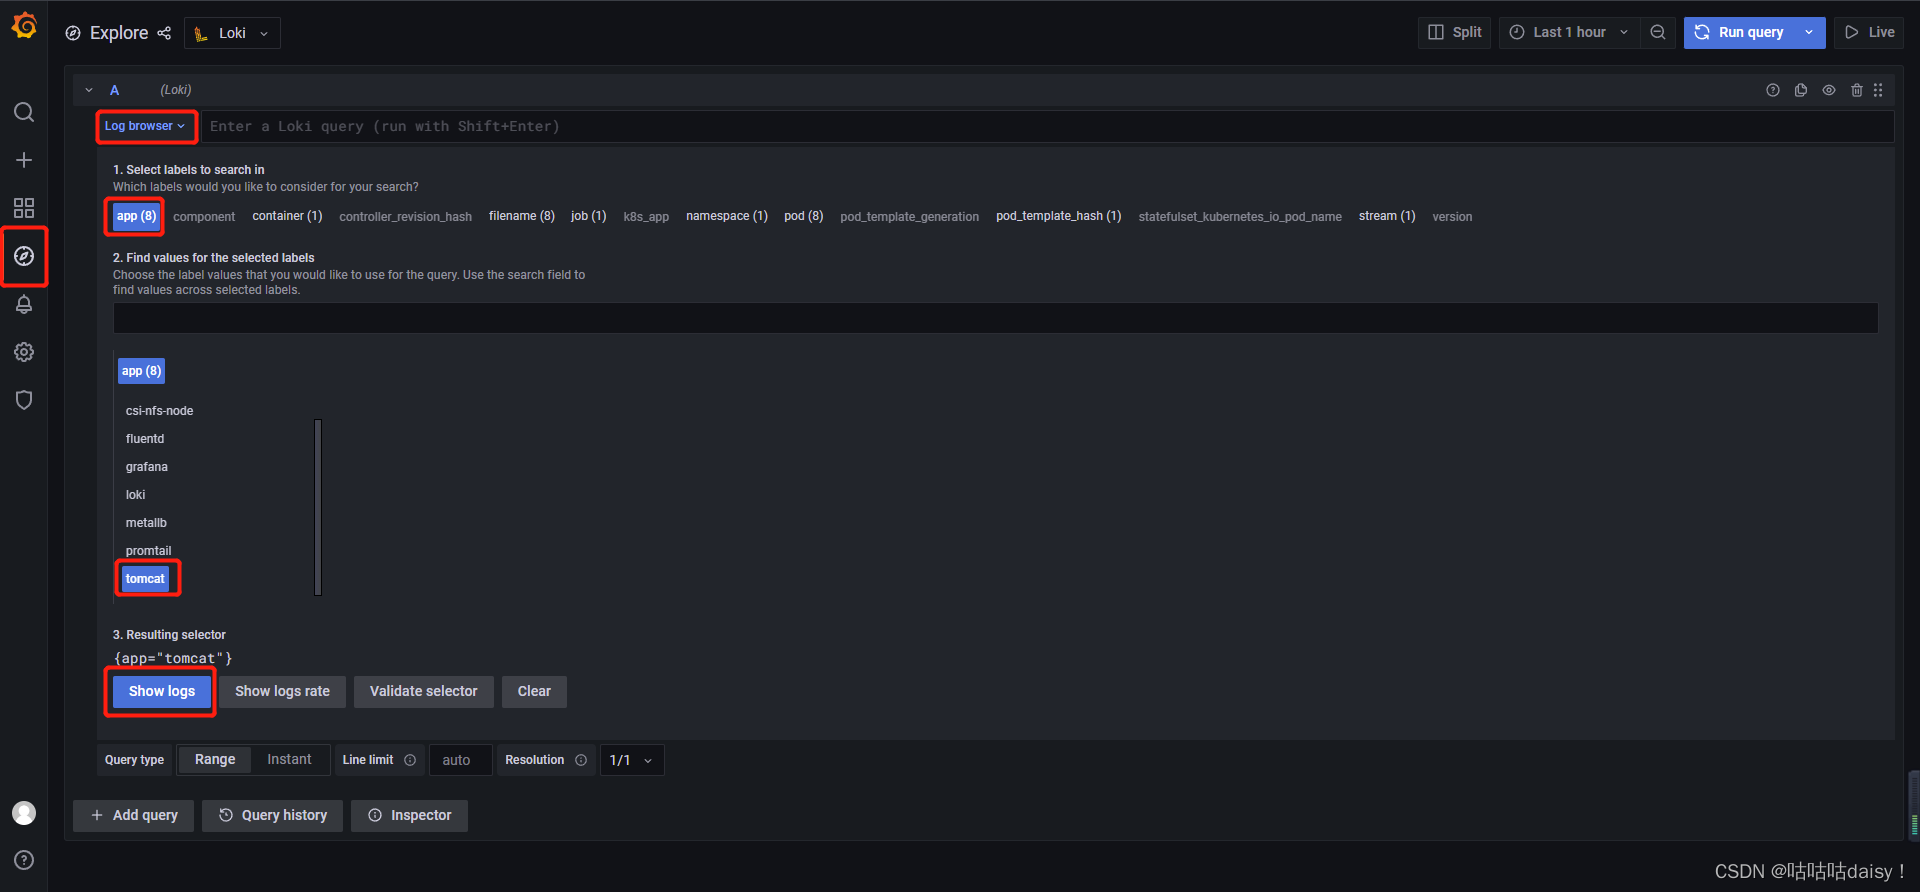Click the Split view button
The width and height of the screenshot is (1920, 892).
click(x=1455, y=32)
